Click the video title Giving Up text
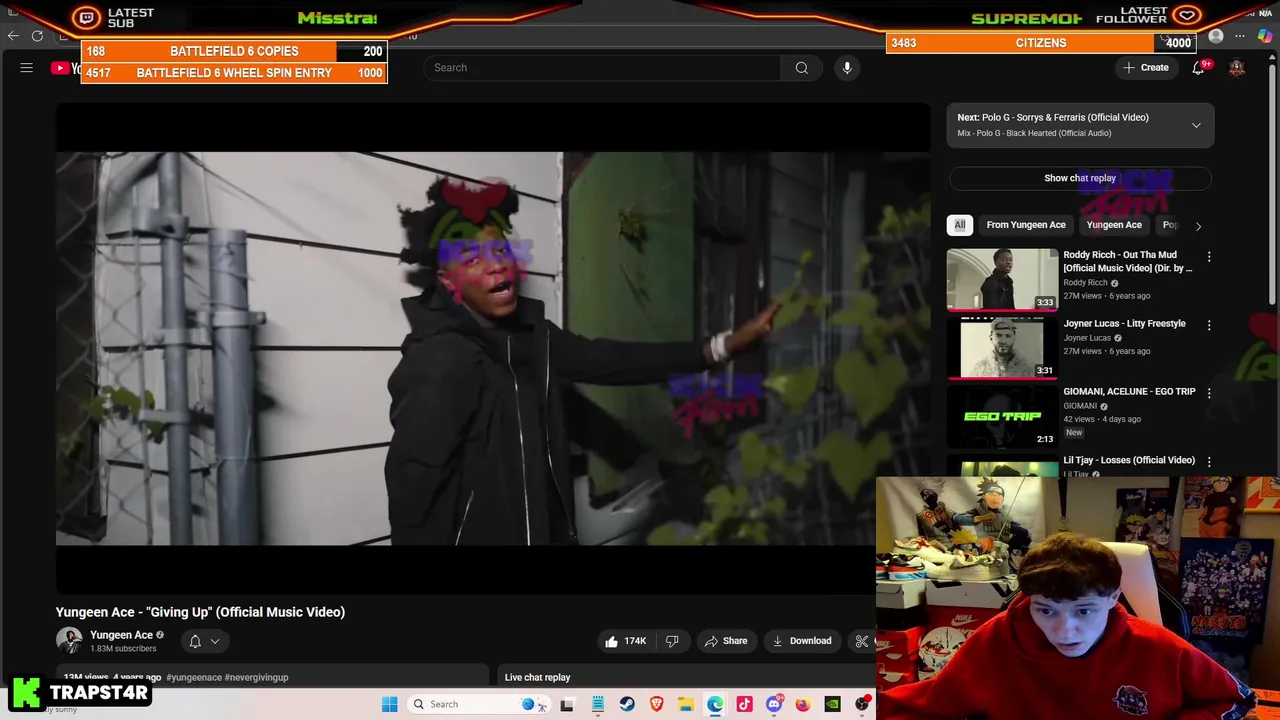Screen dimensions: 1280x720 [200, 612]
